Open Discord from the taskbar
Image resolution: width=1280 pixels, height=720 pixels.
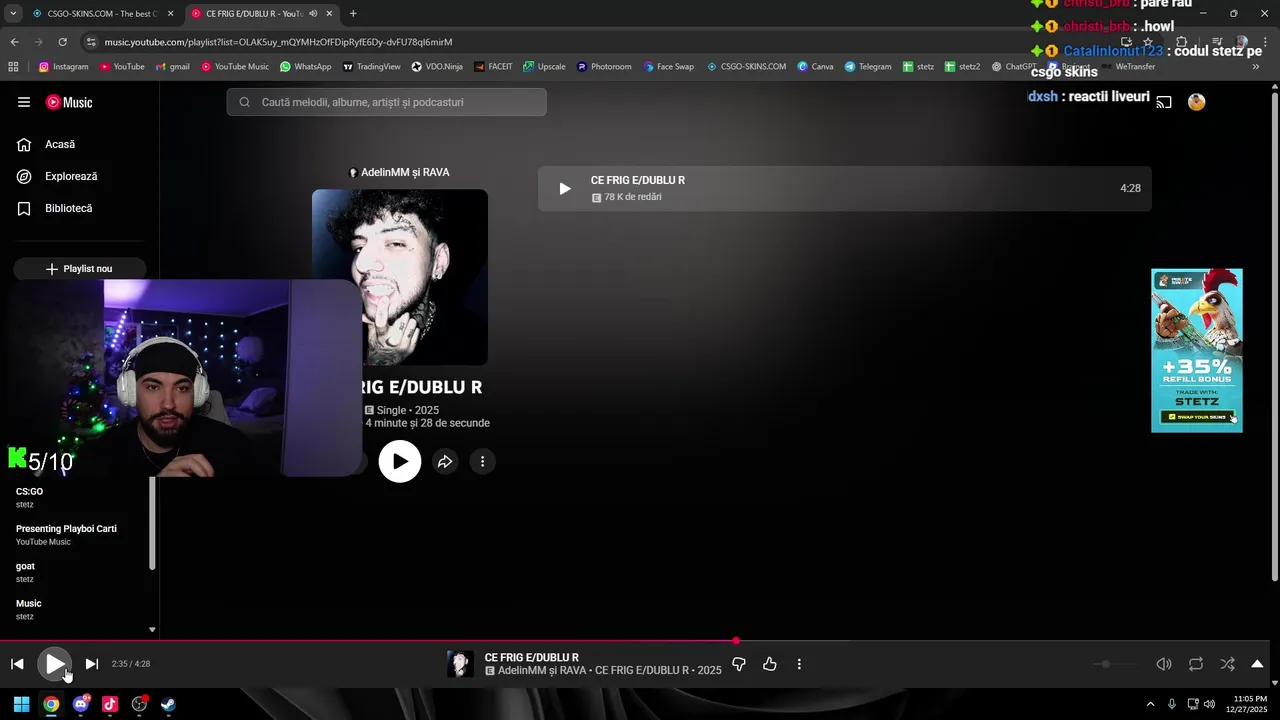(x=81, y=704)
